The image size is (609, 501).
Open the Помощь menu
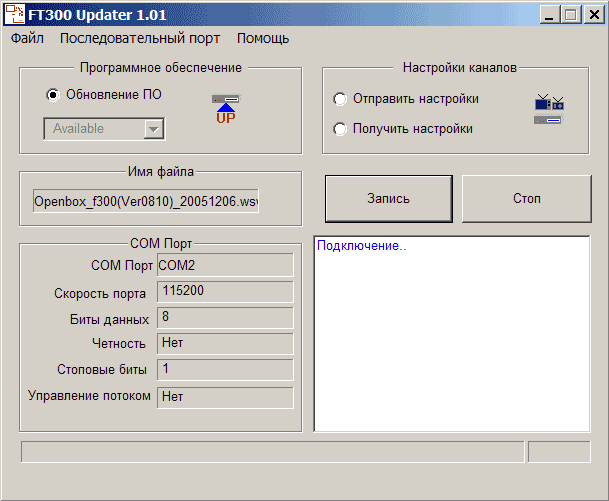click(x=263, y=38)
